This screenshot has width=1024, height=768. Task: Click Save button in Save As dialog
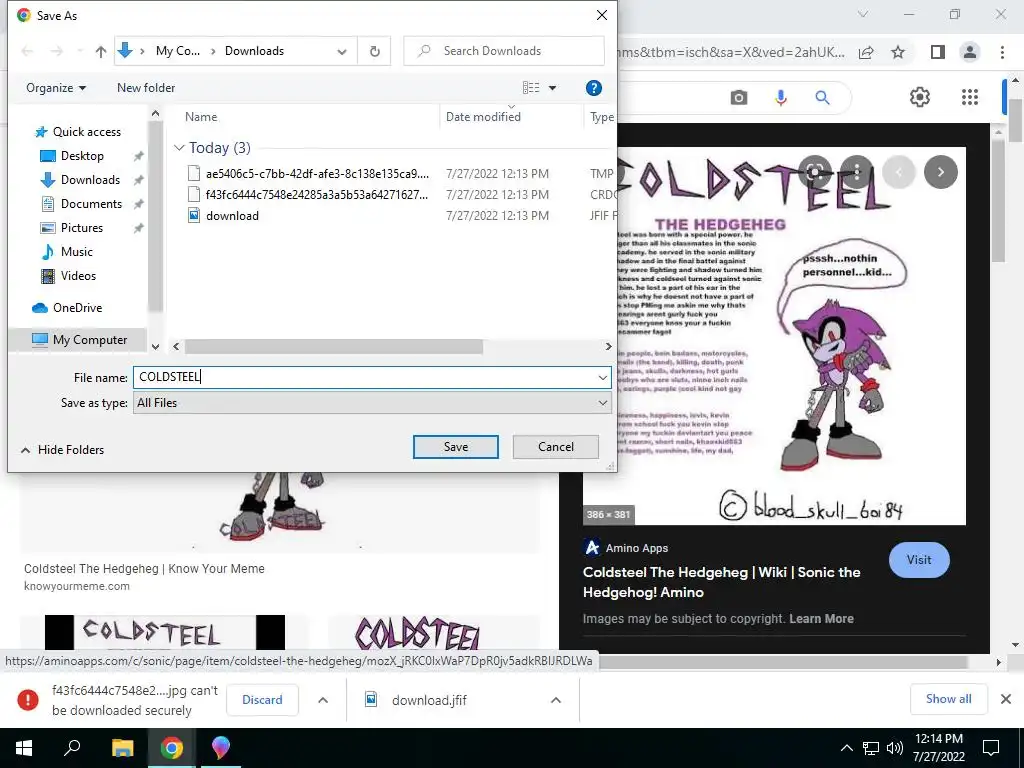coord(455,447)
